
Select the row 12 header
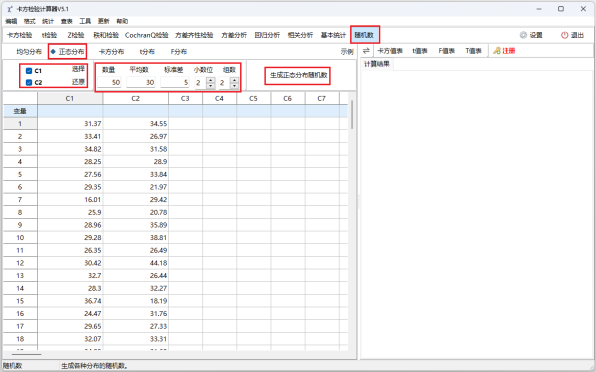tap(20, 263)
